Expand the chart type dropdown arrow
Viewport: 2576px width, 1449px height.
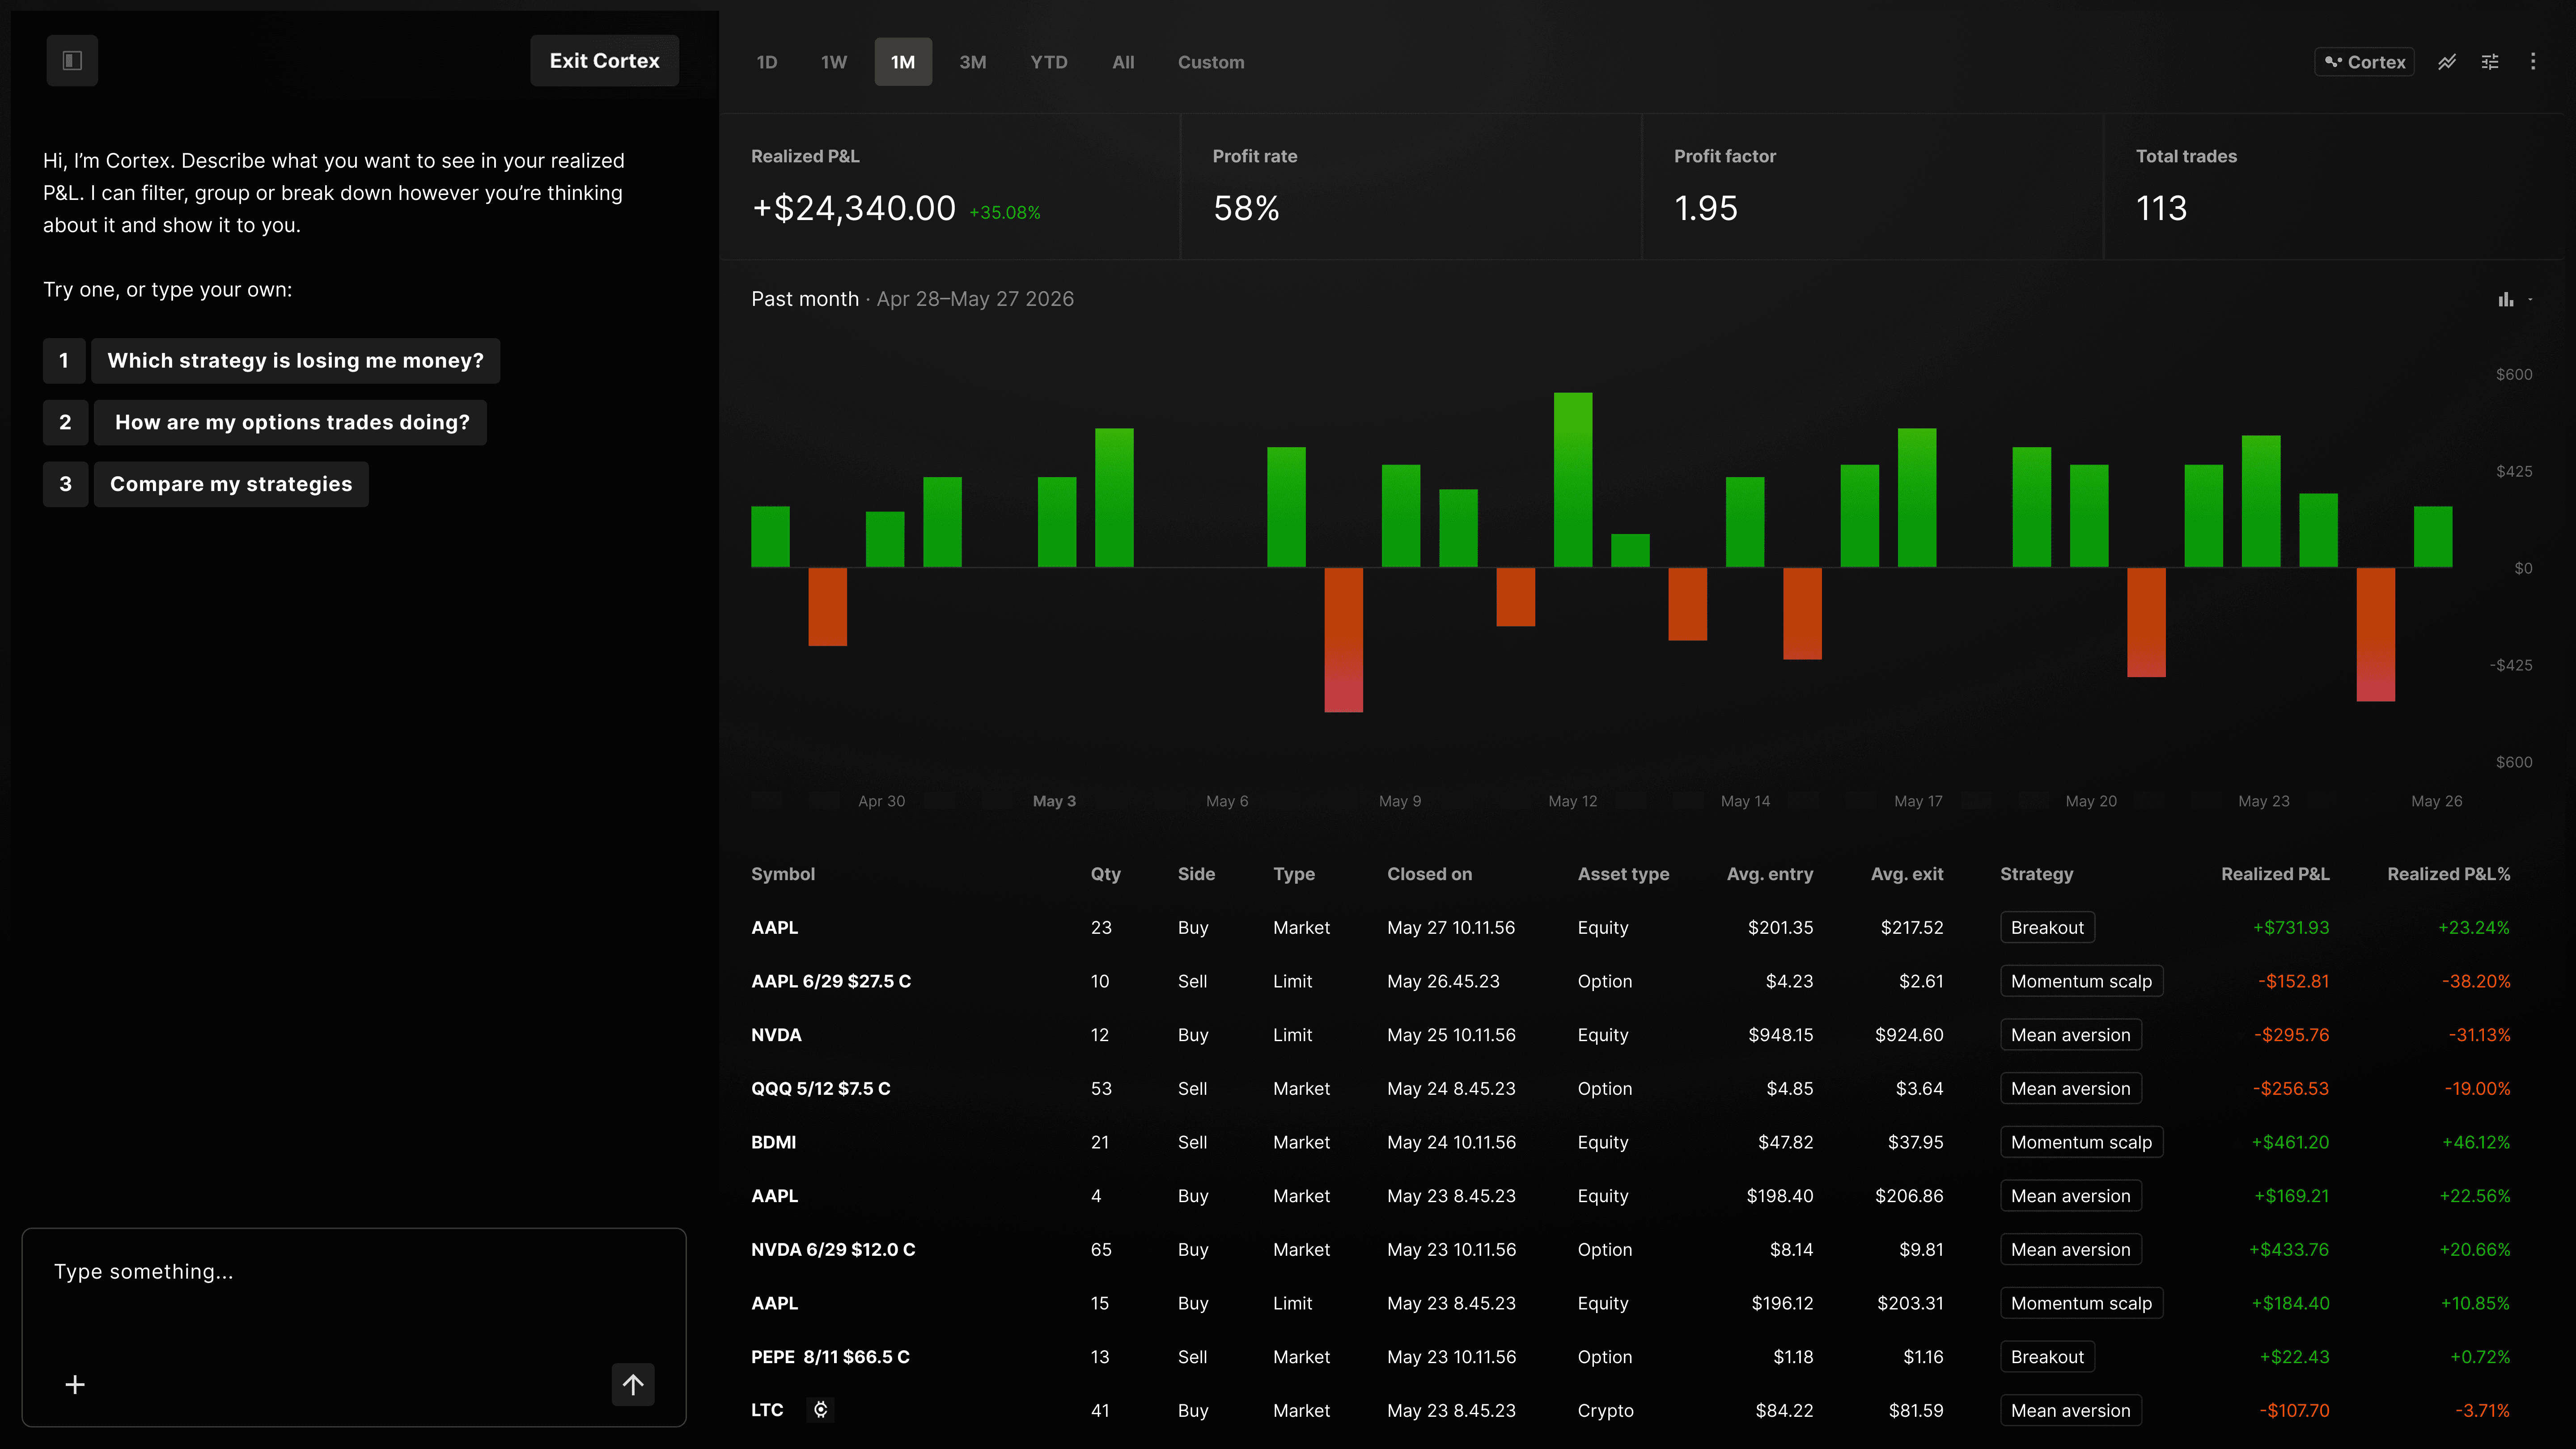[x=2530, y=299]
